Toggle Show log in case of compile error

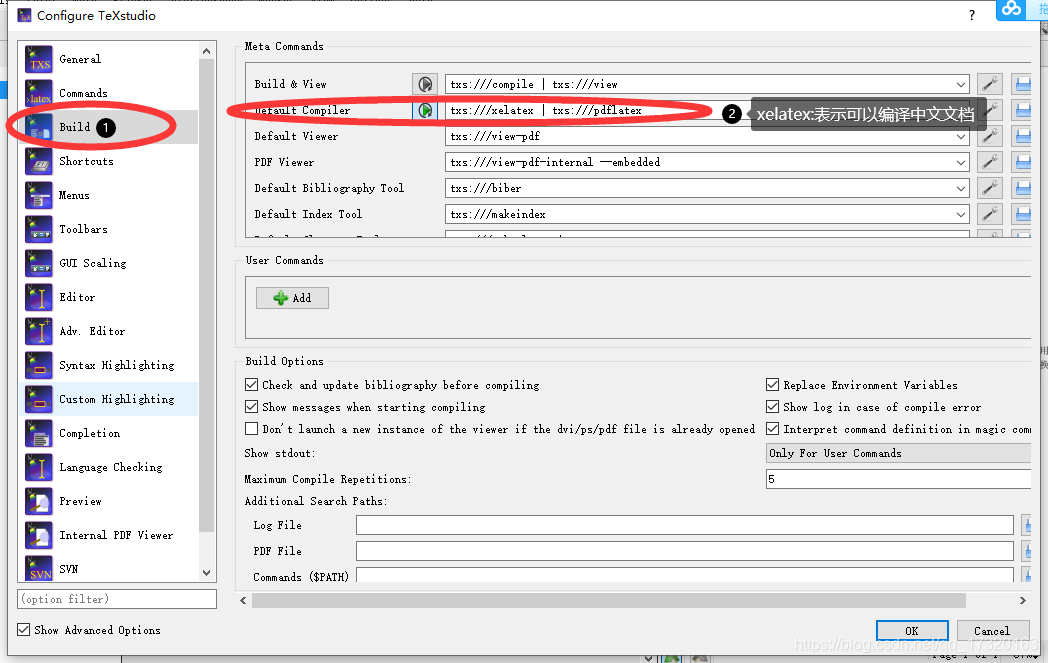773,406
